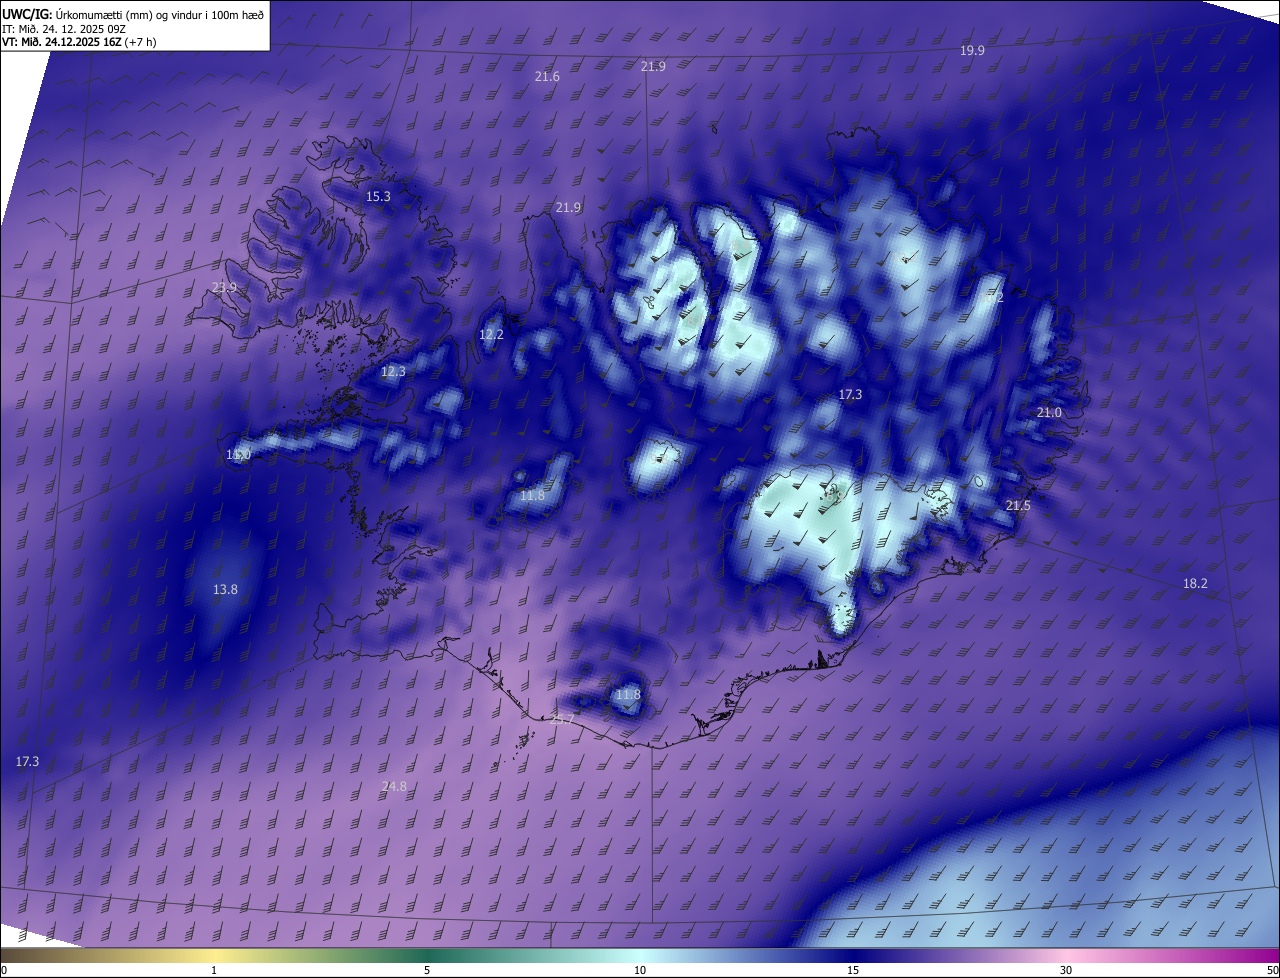The height and width of the screenshot is (978, 1280).
Task: Click the 21.0 value label on the map
Action: (x=1049, y=413)
